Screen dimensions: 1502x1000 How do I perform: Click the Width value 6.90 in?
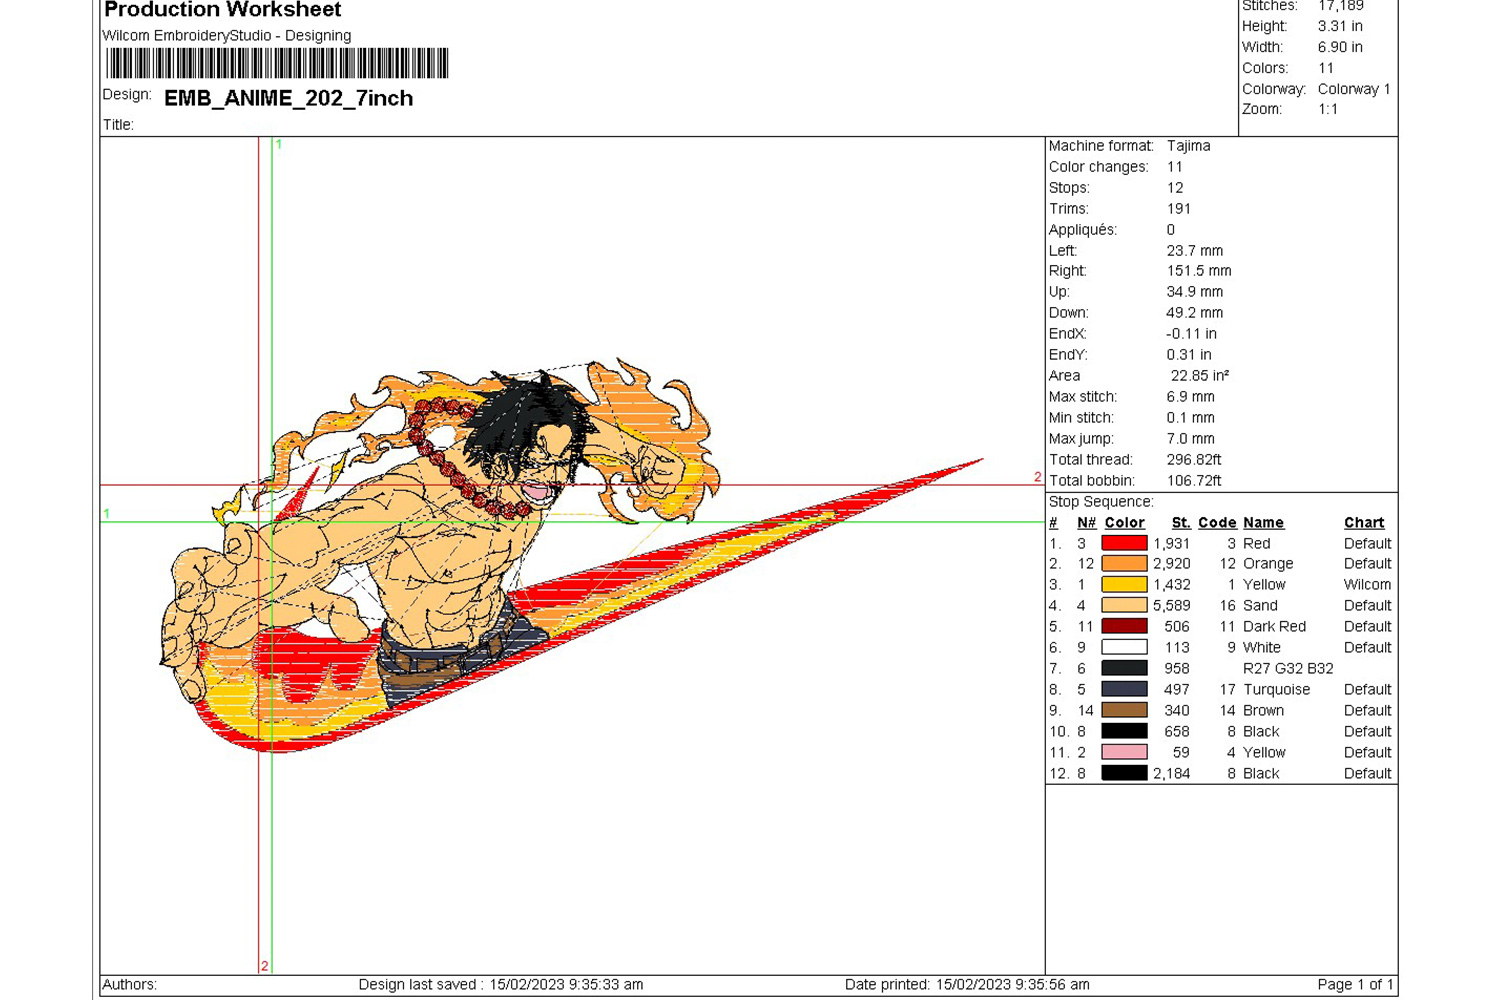pos(1340,47)
